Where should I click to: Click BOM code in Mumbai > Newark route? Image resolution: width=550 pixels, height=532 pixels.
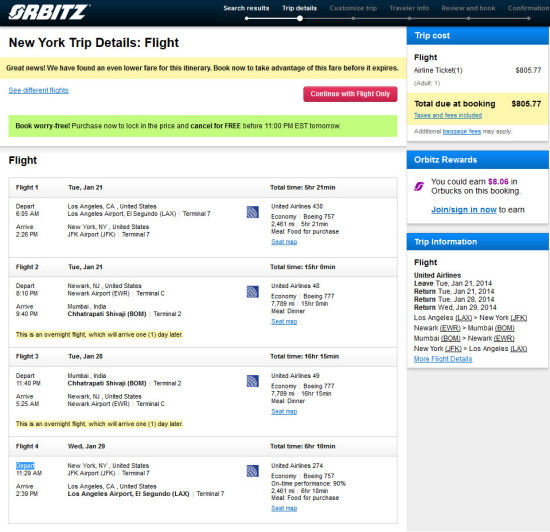[450, 338]
